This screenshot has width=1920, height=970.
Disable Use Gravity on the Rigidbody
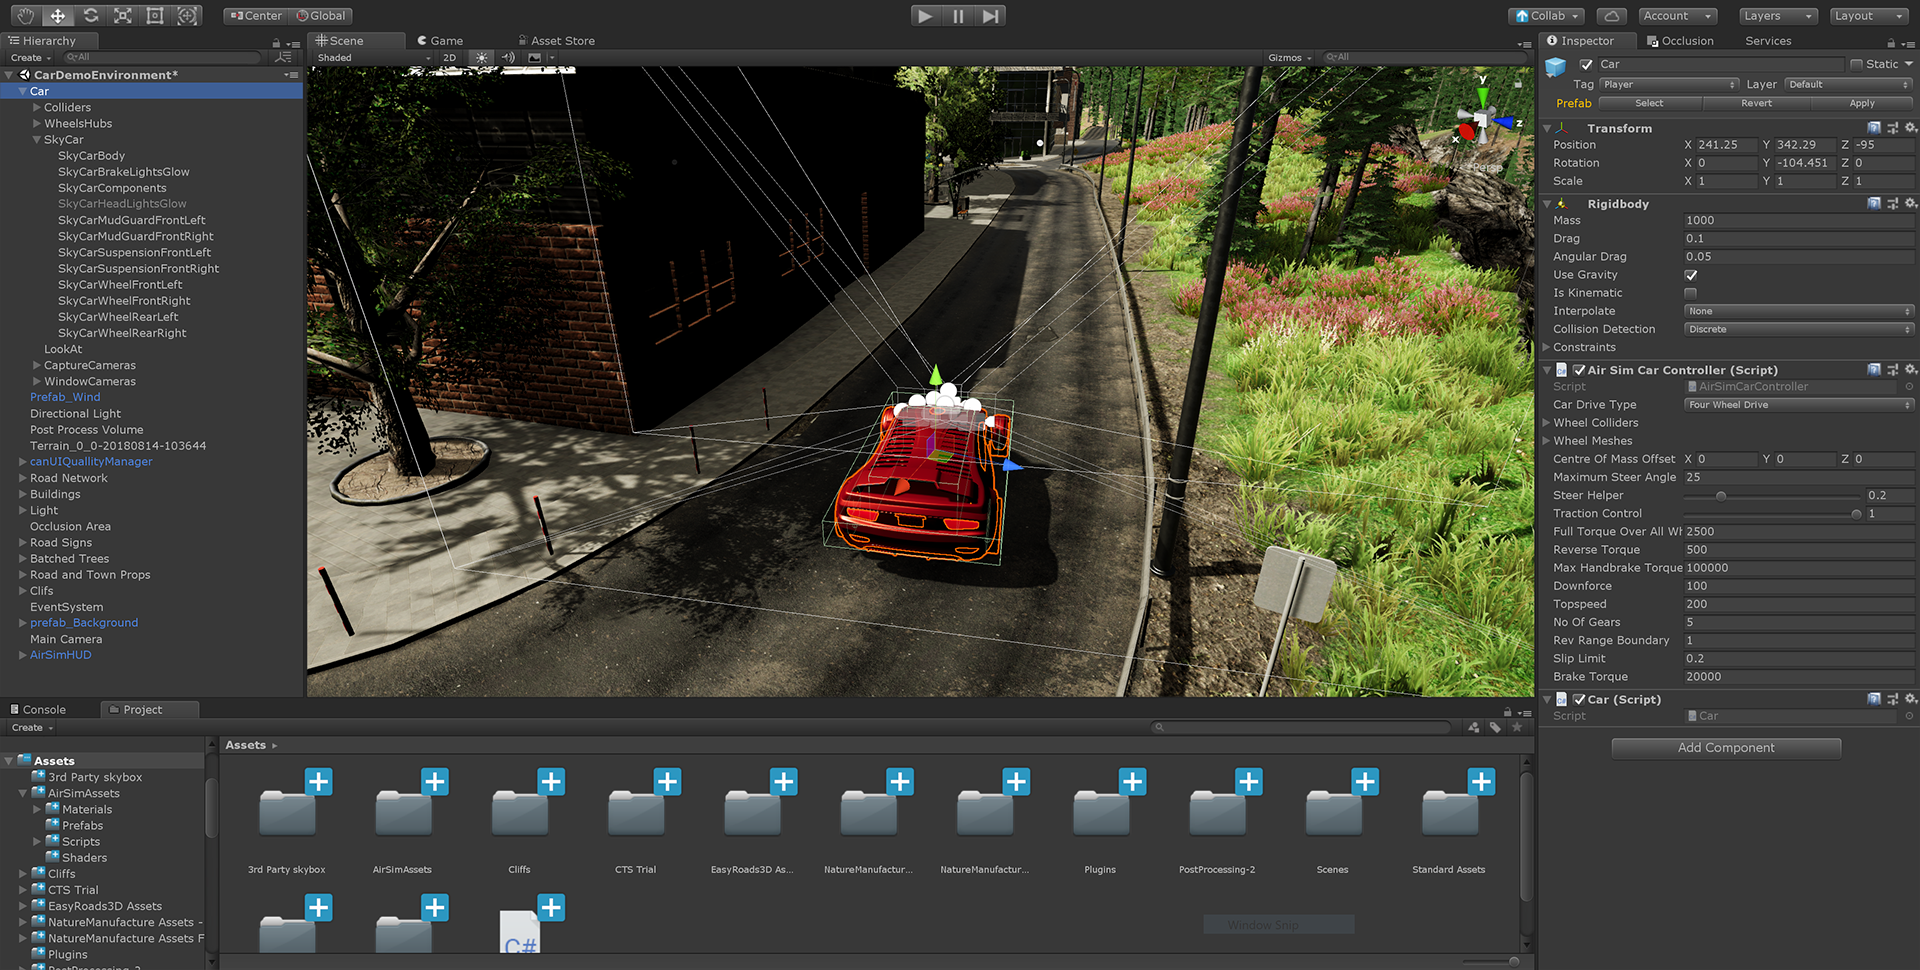point(1690,275)
